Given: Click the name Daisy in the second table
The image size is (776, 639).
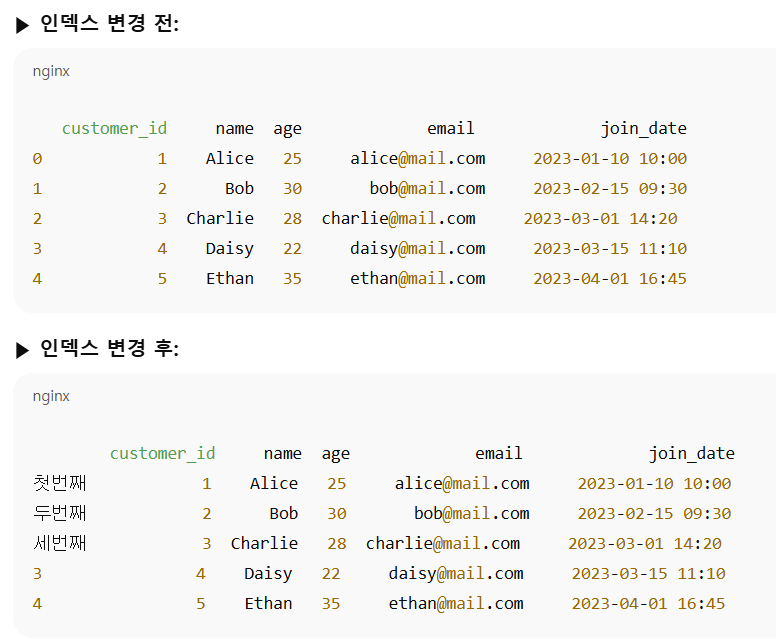Looking at the screenshot, I should (x=268, y=574).
